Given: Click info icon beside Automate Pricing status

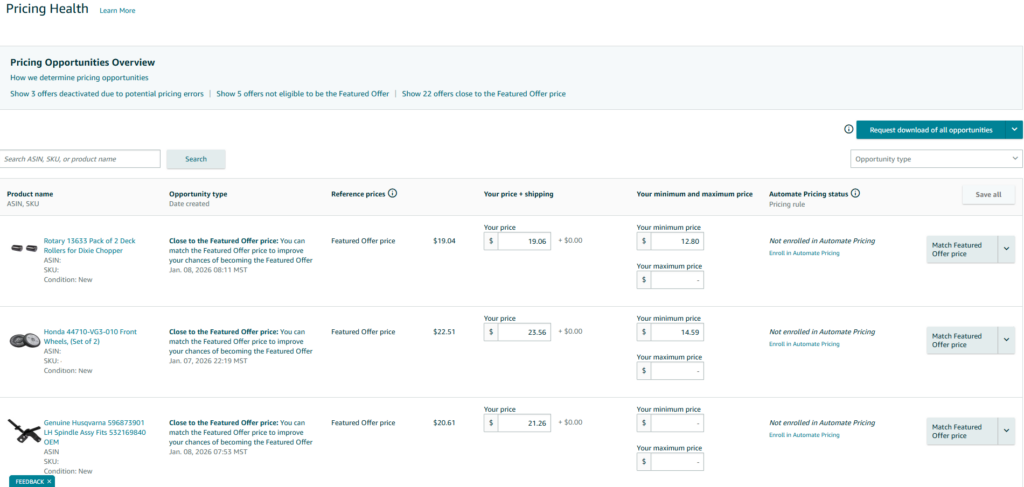Looking at the screenshot, I should 855,194.
